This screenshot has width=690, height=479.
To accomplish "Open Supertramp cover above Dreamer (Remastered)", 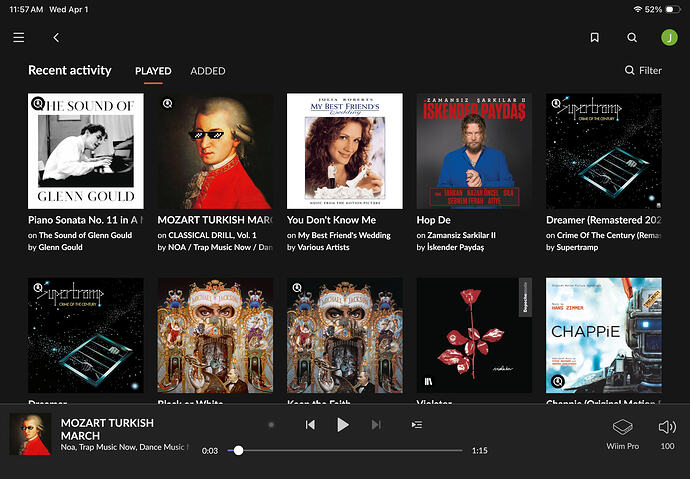I will [x=604, y=151].
